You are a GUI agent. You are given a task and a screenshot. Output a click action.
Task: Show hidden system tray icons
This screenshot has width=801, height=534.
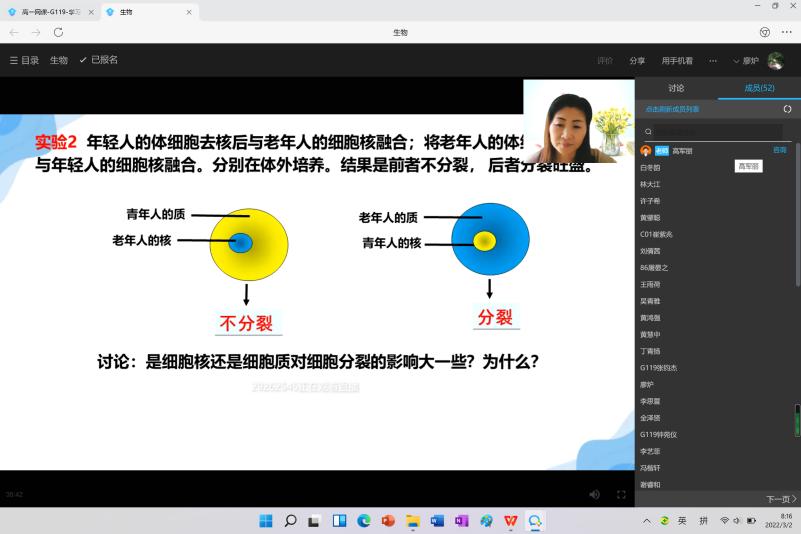coord(647,521)
